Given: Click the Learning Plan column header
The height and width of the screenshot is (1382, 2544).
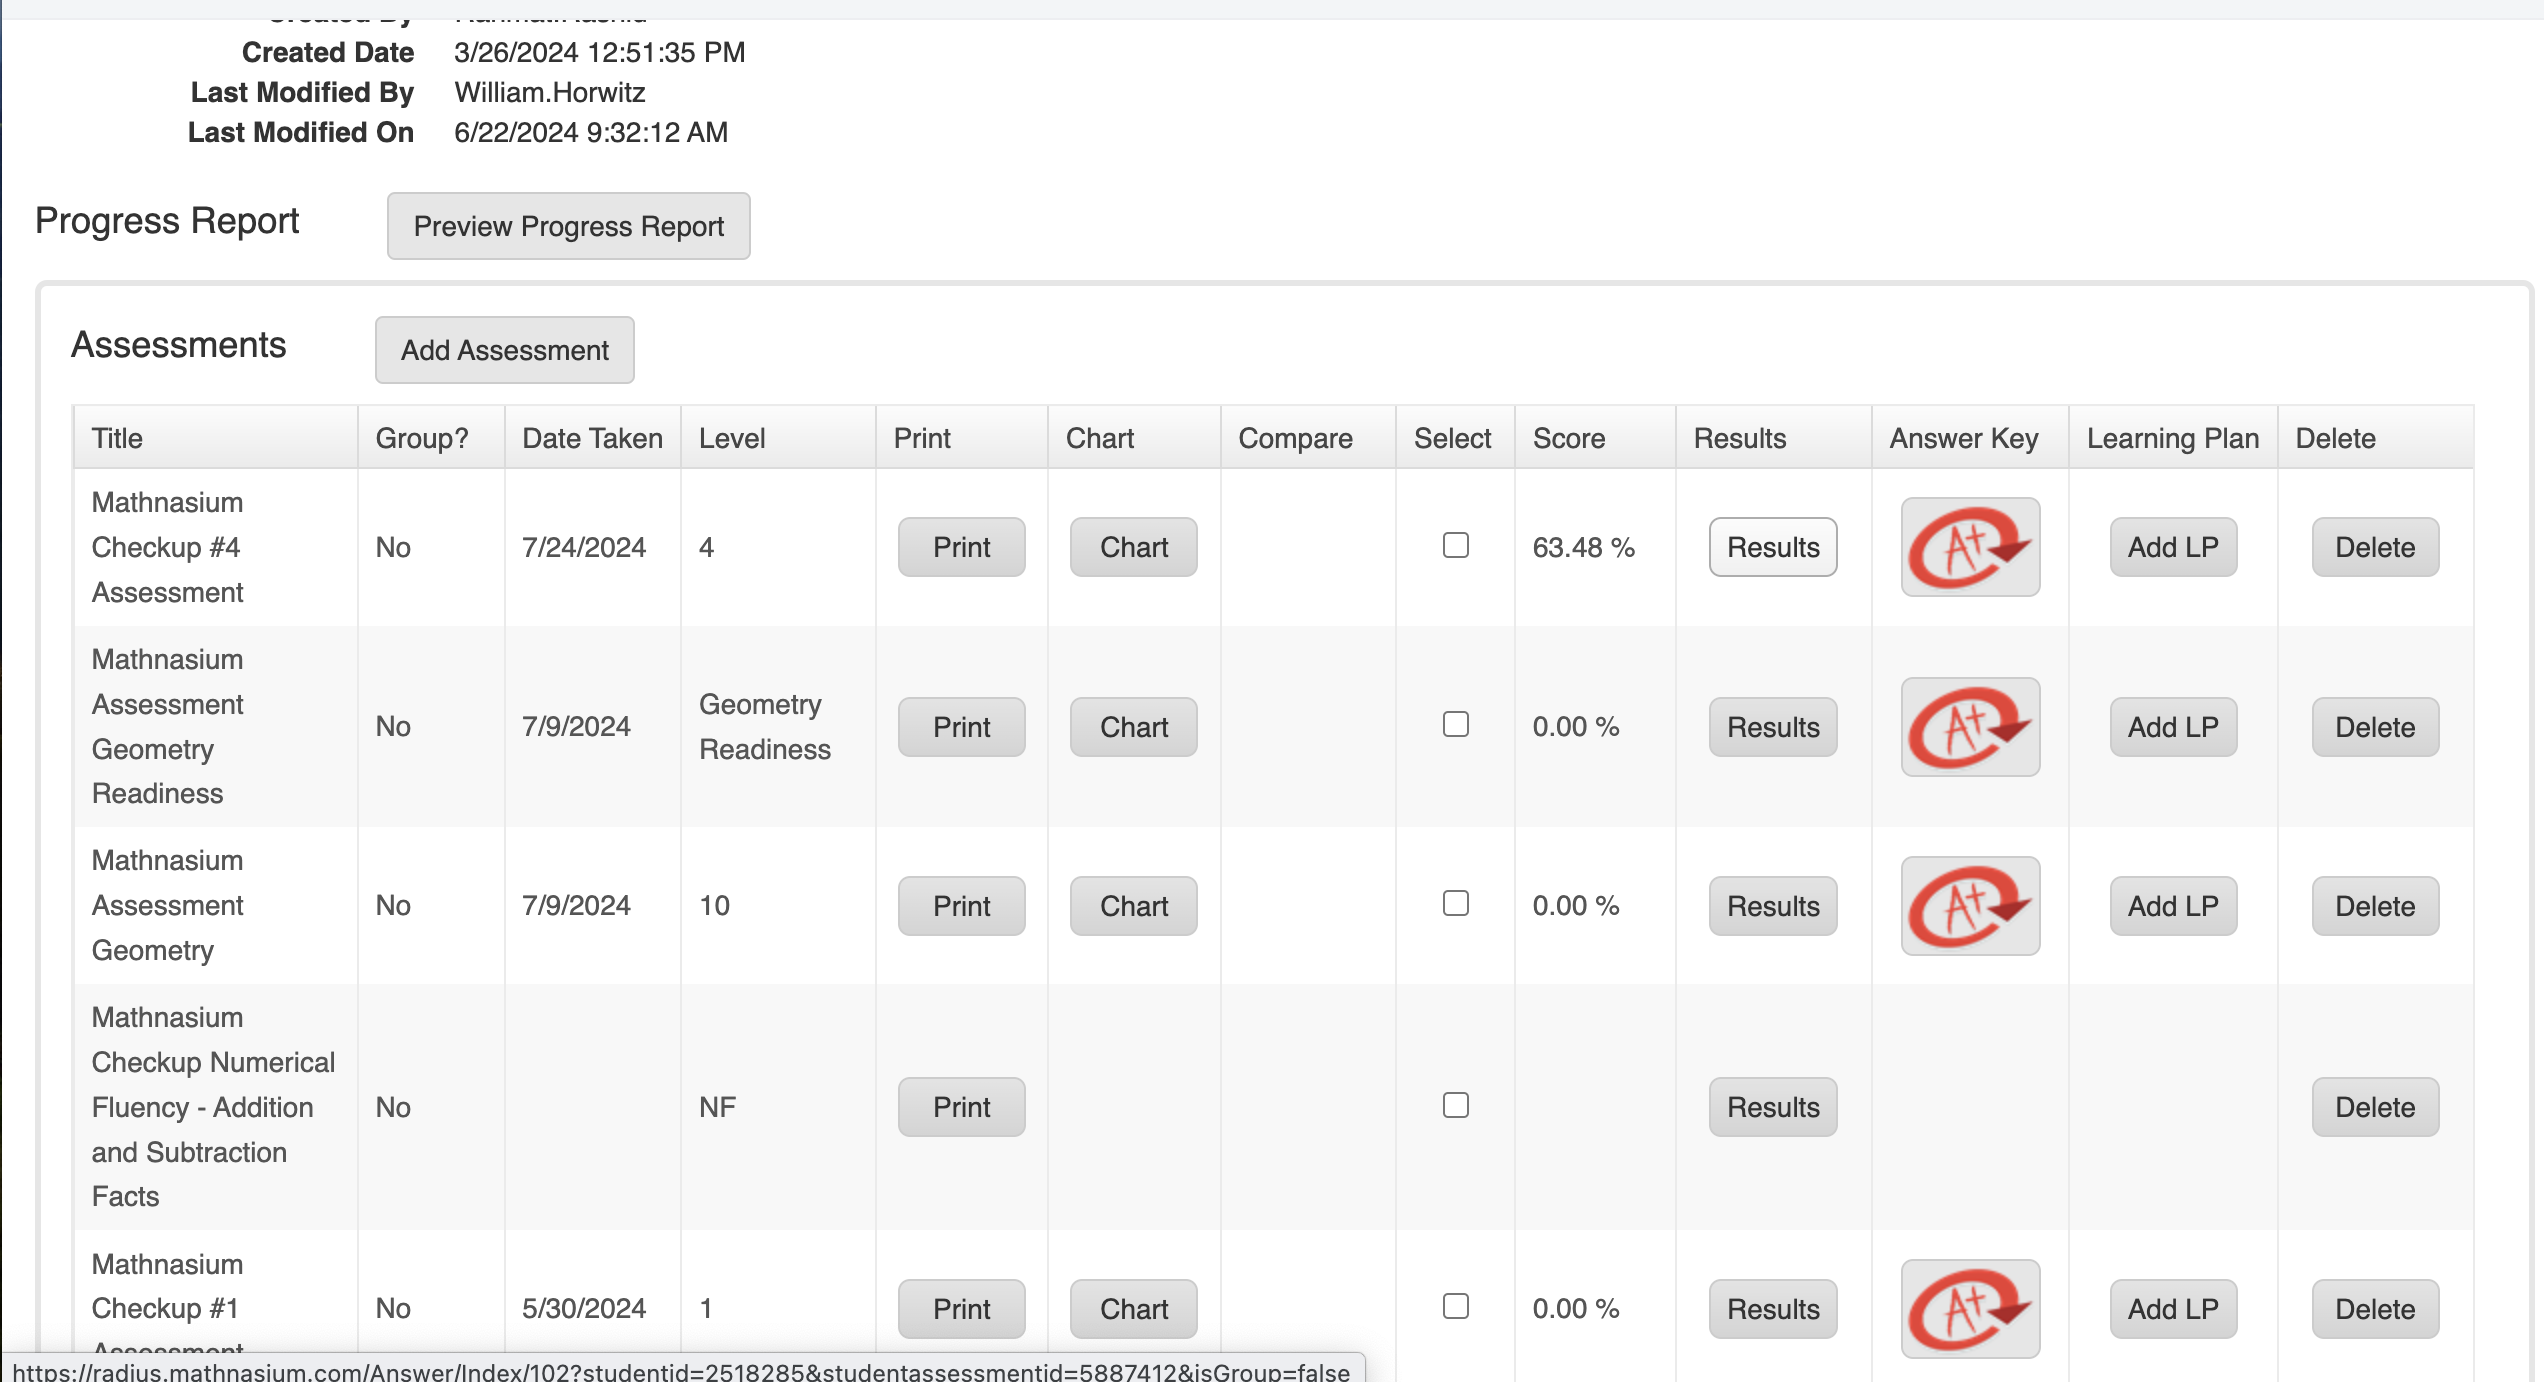Looking at the screenshot, I should 2172,438.
